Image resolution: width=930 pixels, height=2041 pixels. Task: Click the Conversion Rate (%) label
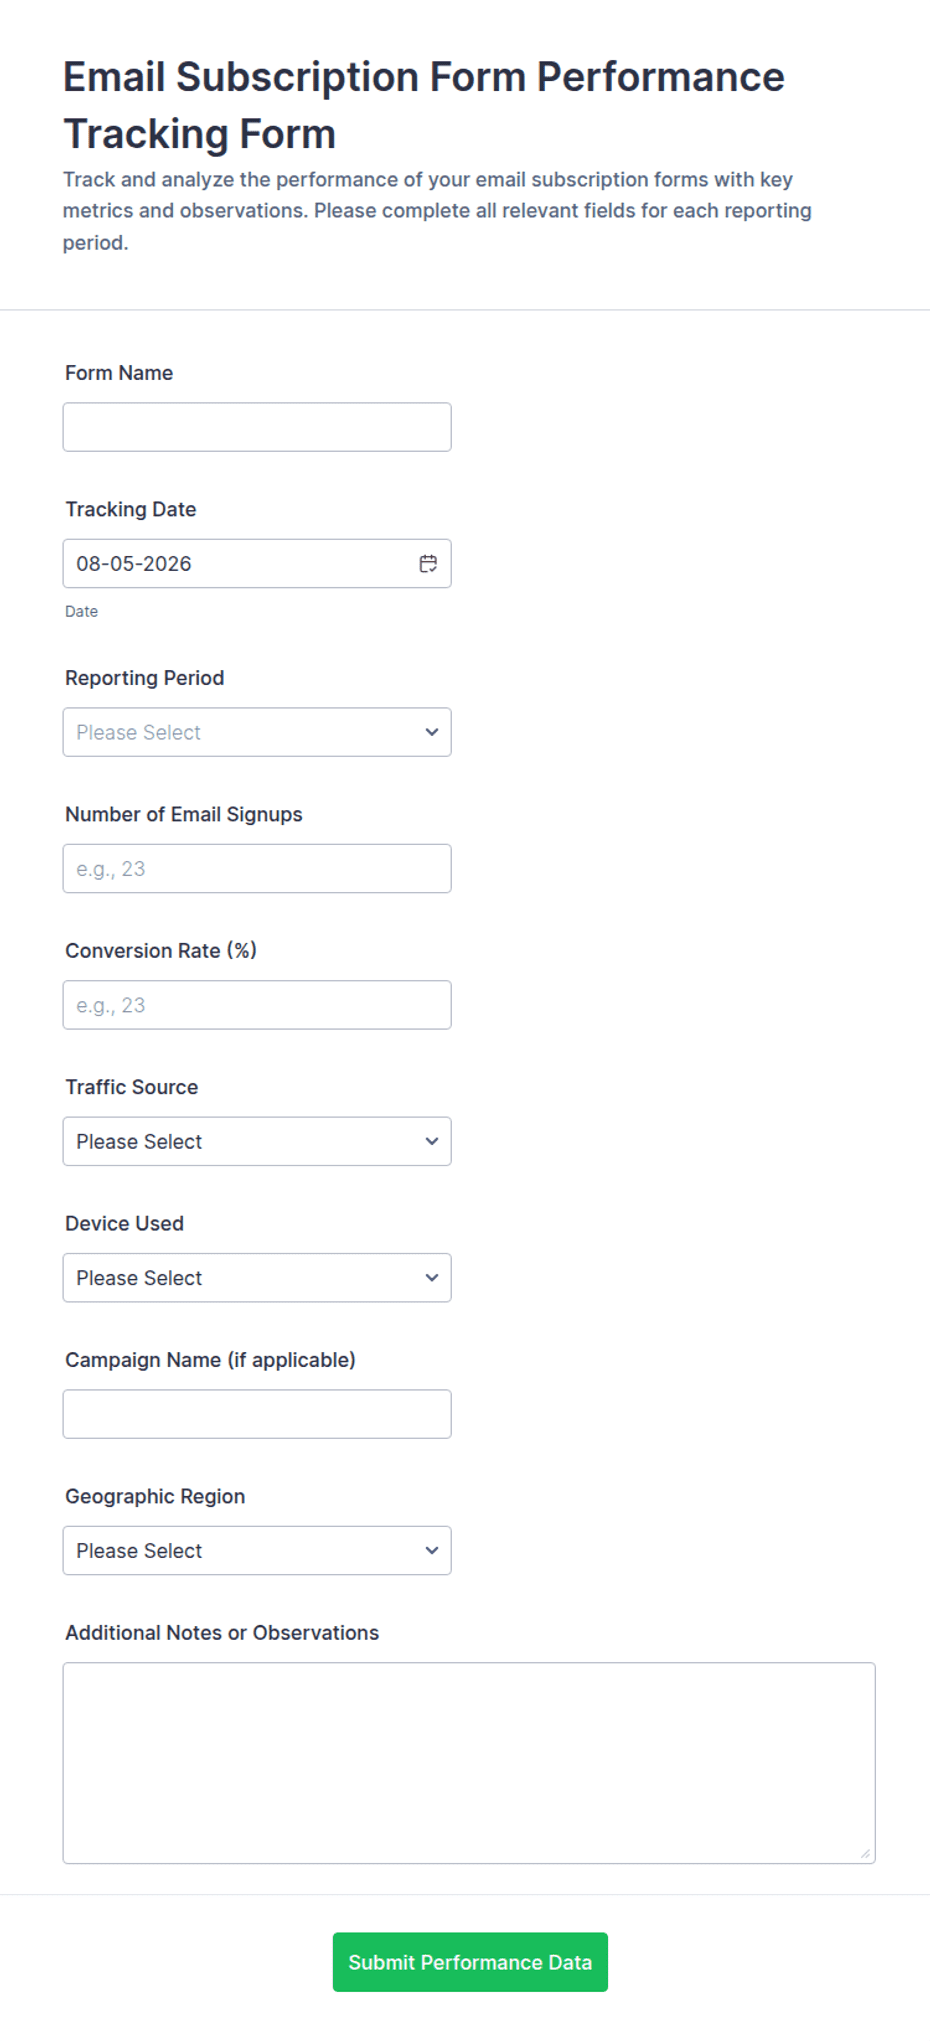click(x=161, y=951)
